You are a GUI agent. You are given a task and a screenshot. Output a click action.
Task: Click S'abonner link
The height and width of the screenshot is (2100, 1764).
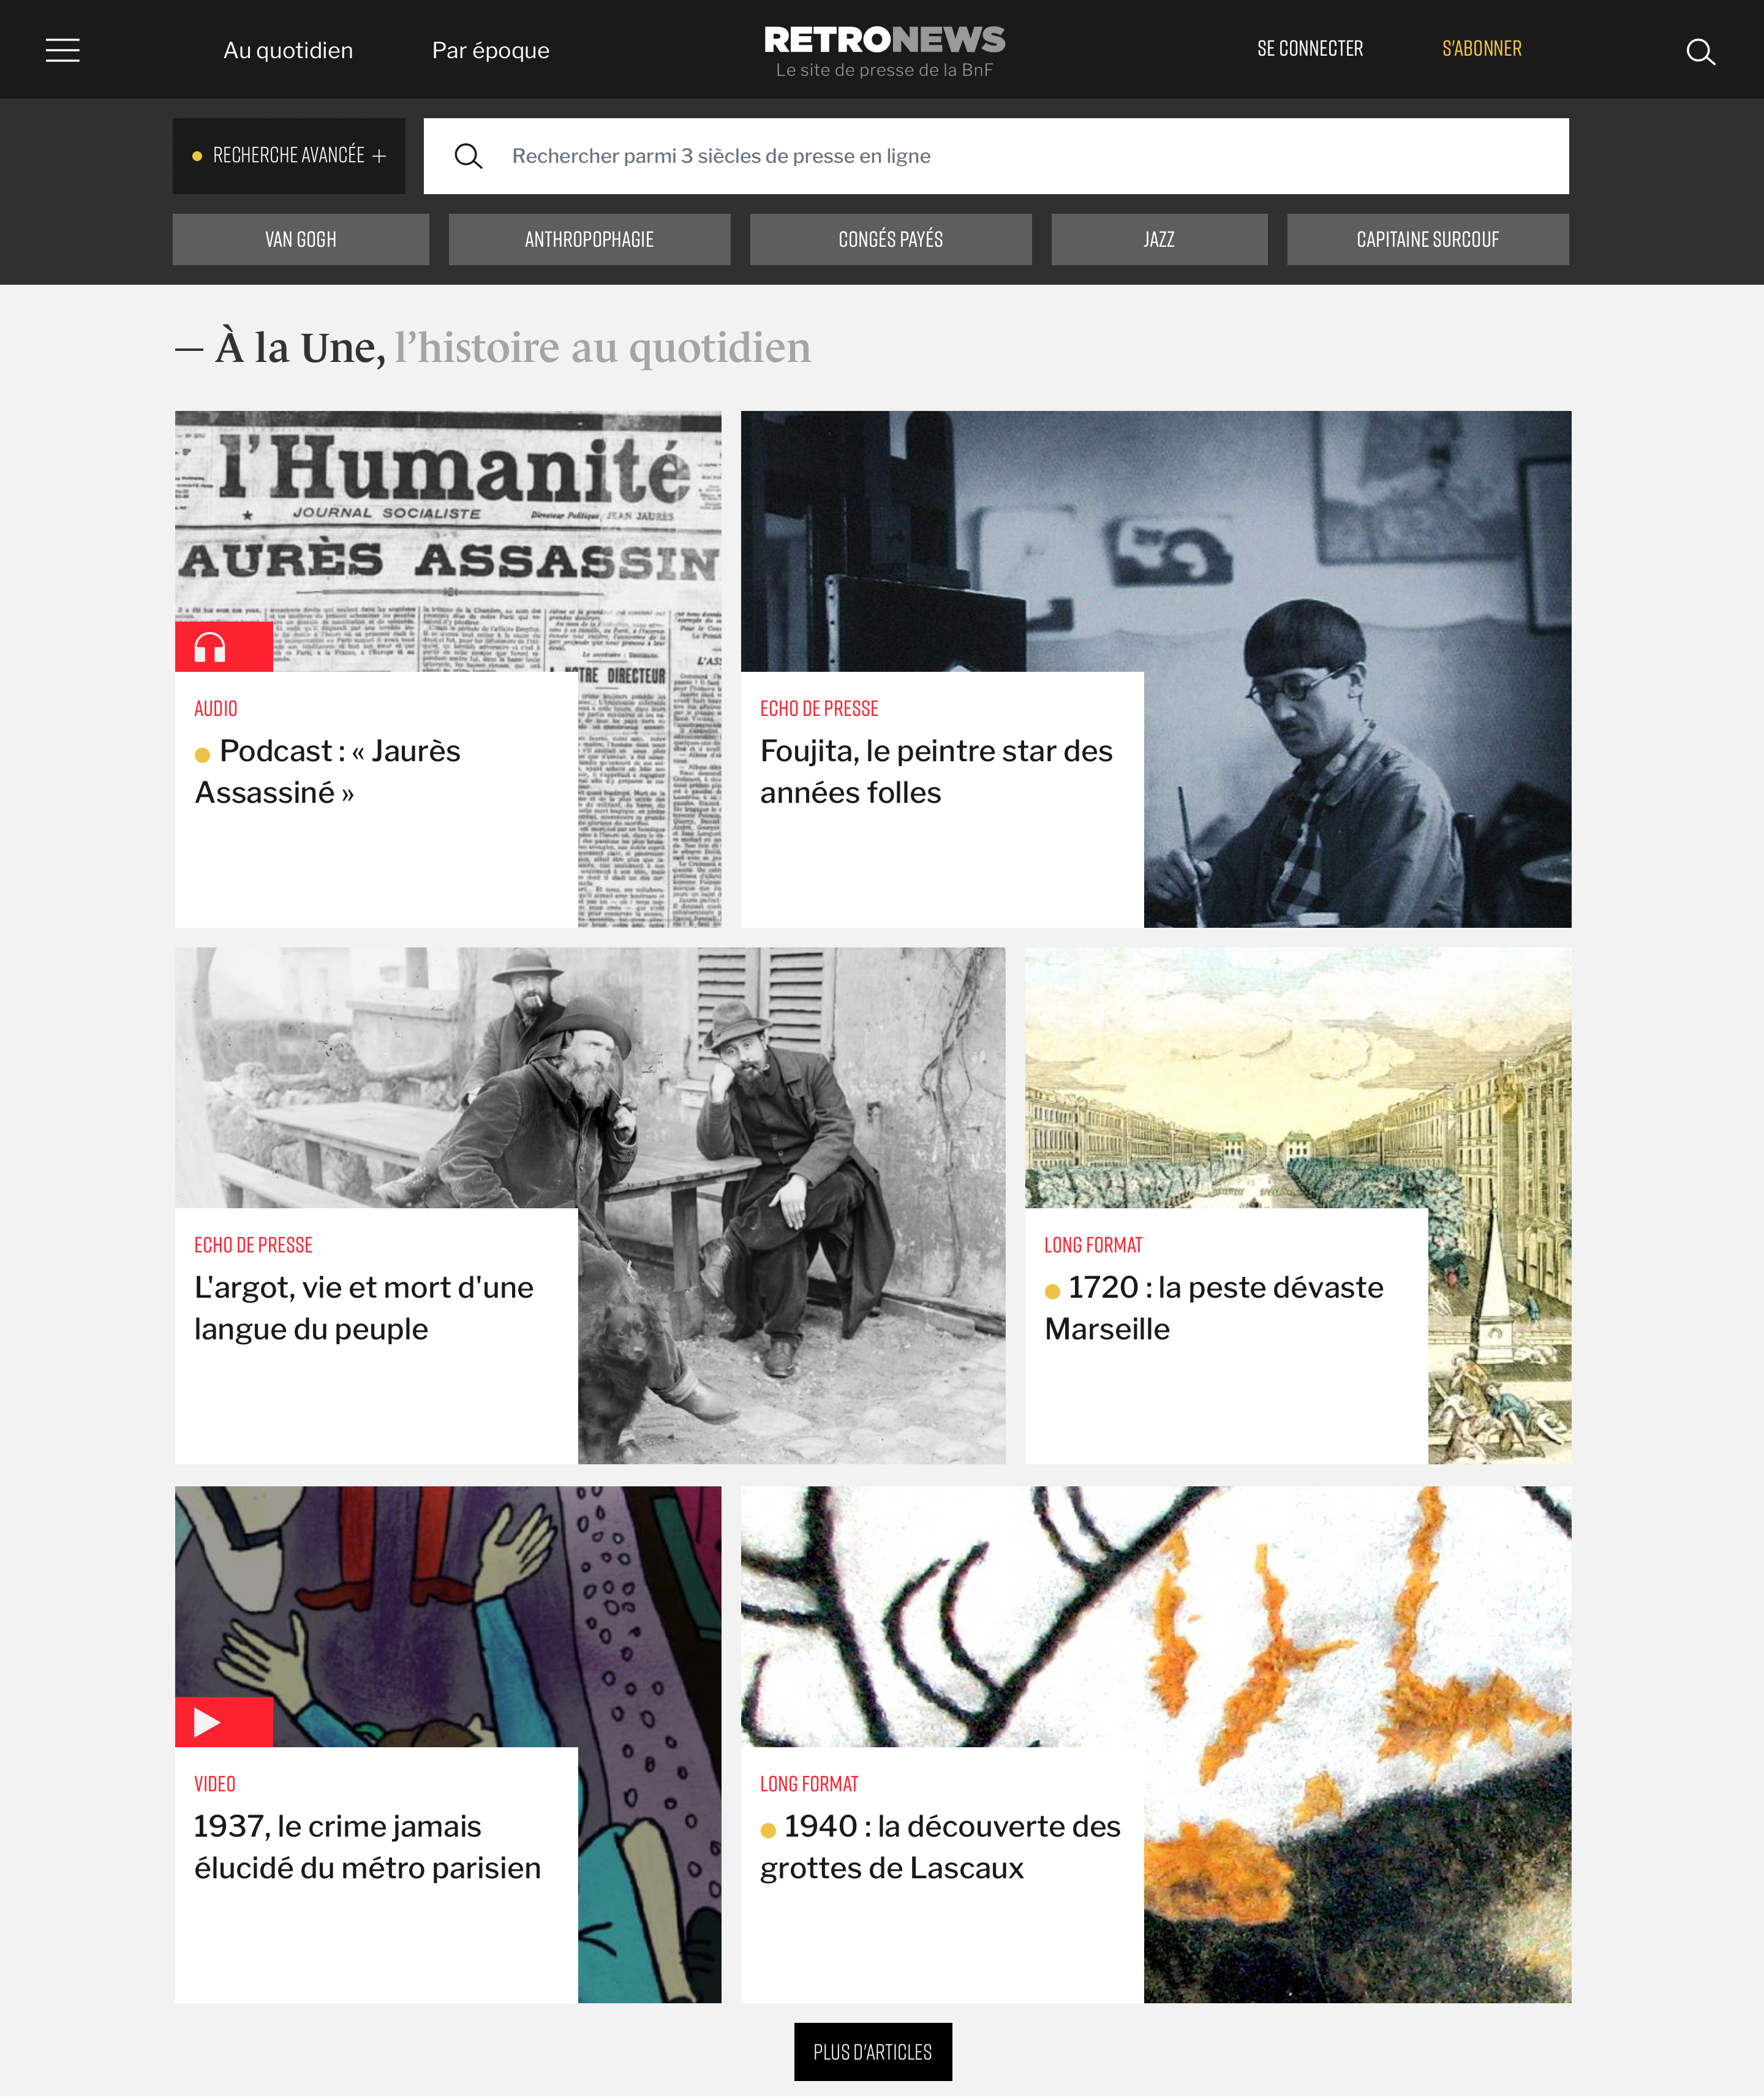(x=1481, y=49)
